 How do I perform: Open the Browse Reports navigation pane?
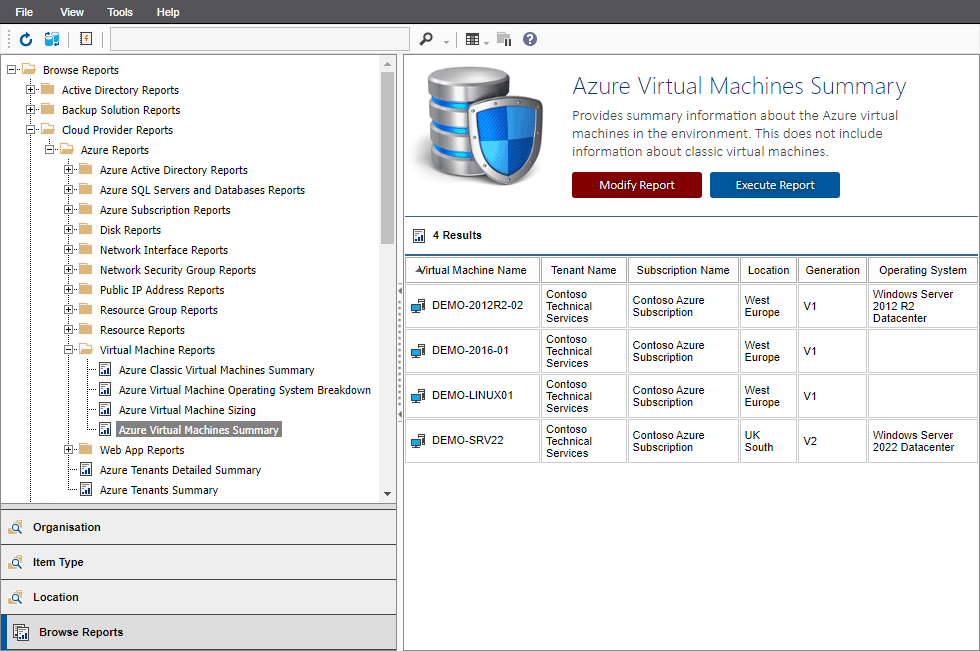[198, 632]
